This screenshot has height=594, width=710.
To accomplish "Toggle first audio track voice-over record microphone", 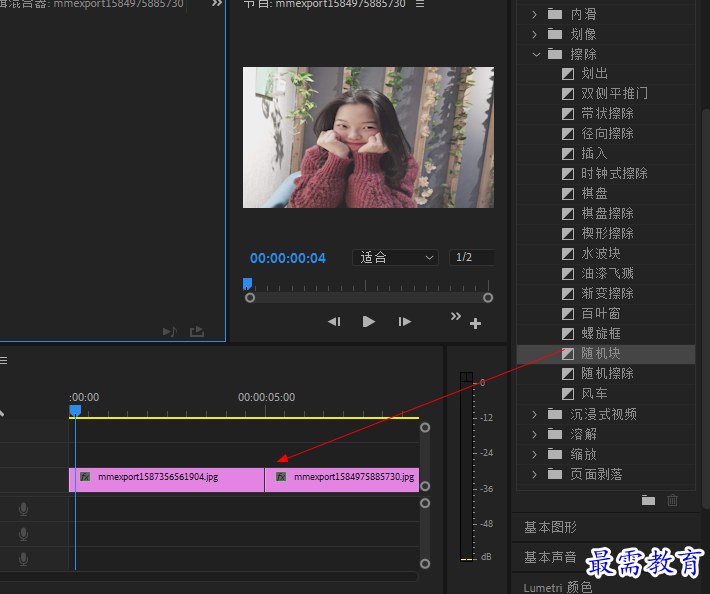I will point(24,509).
